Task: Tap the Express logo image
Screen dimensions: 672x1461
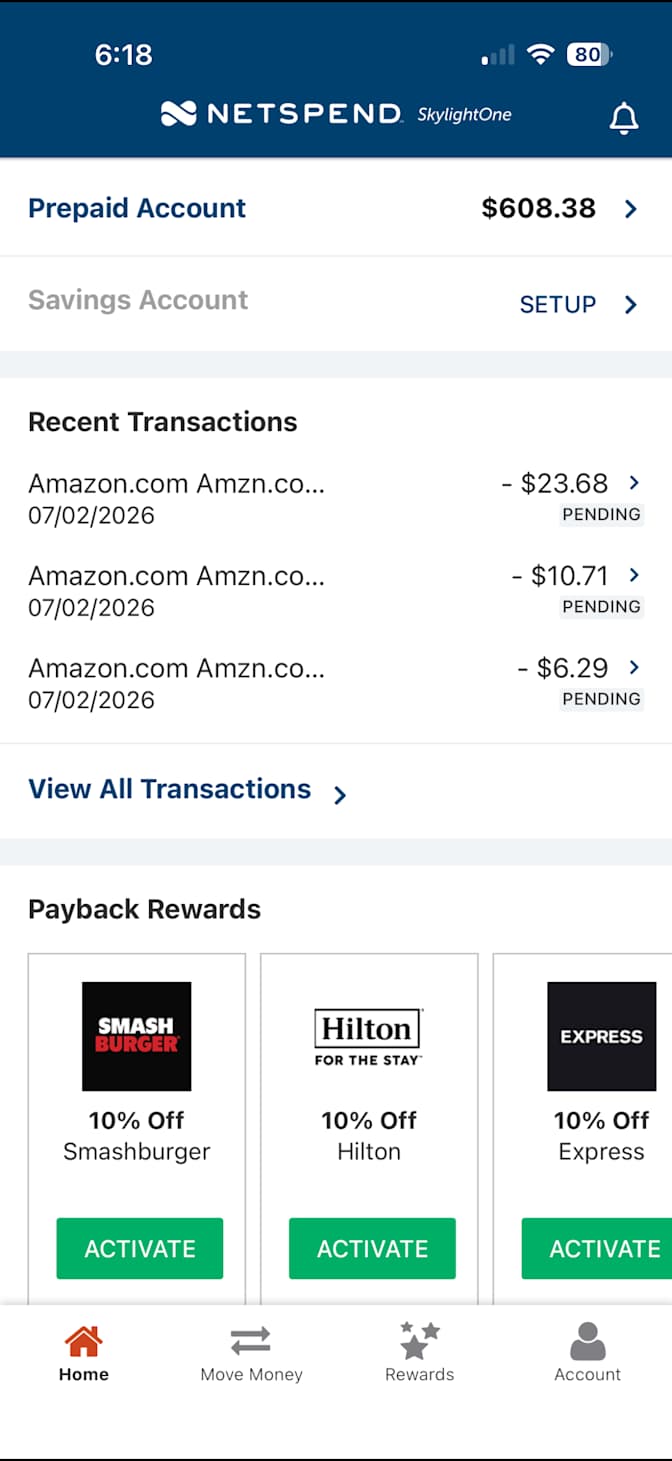Action: [601, 1036]
